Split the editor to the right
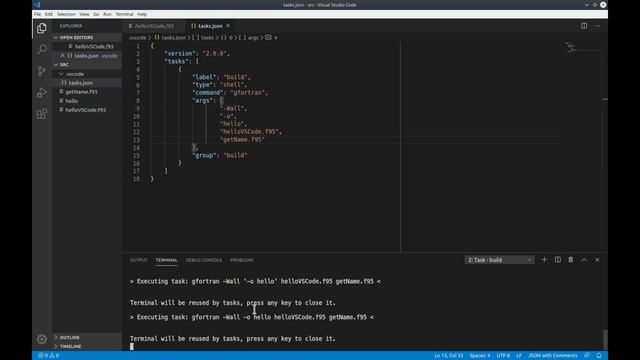The height and width of the screenshot is (360, 640). [x=584, y=26]
